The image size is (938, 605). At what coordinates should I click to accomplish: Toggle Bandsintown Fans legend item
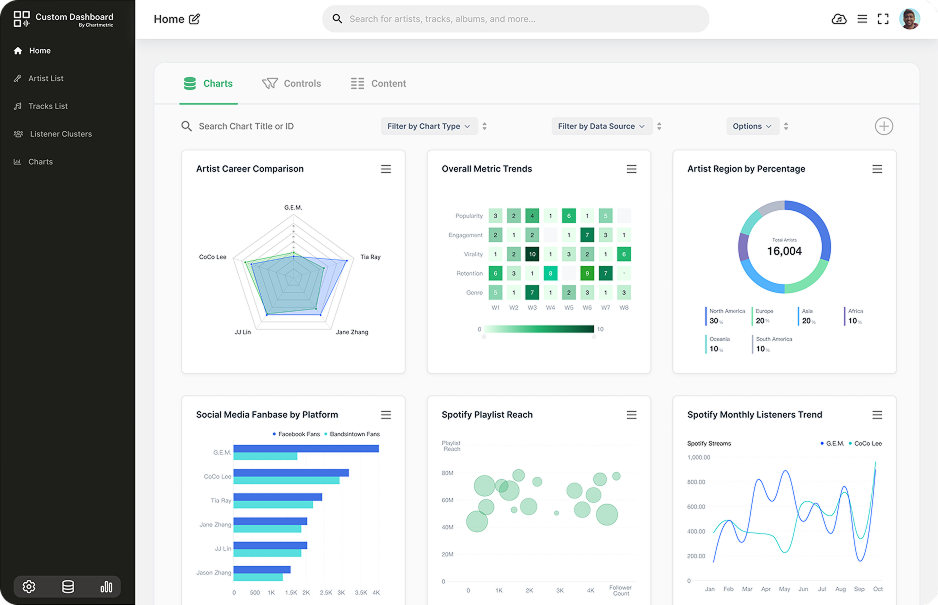coord(352,434)
